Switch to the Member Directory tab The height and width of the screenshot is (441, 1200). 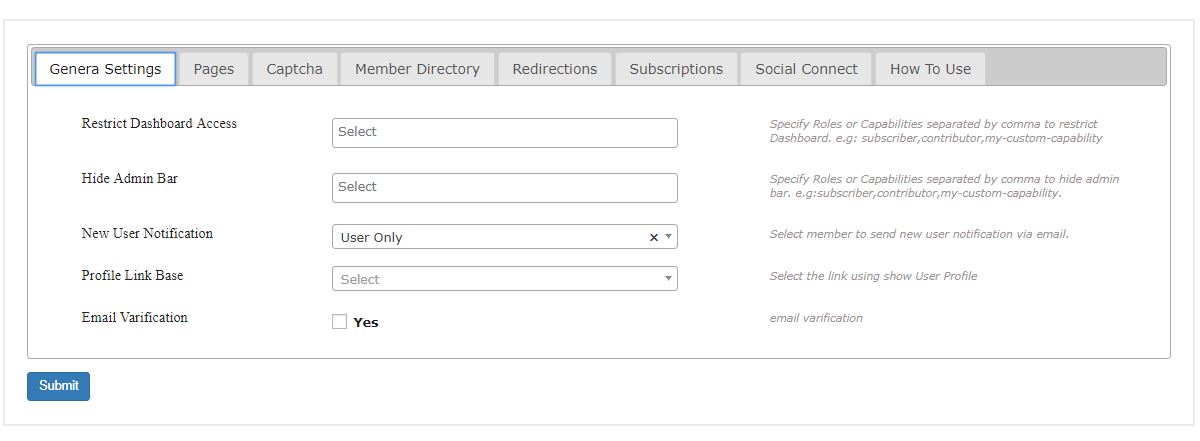[417, 69]
